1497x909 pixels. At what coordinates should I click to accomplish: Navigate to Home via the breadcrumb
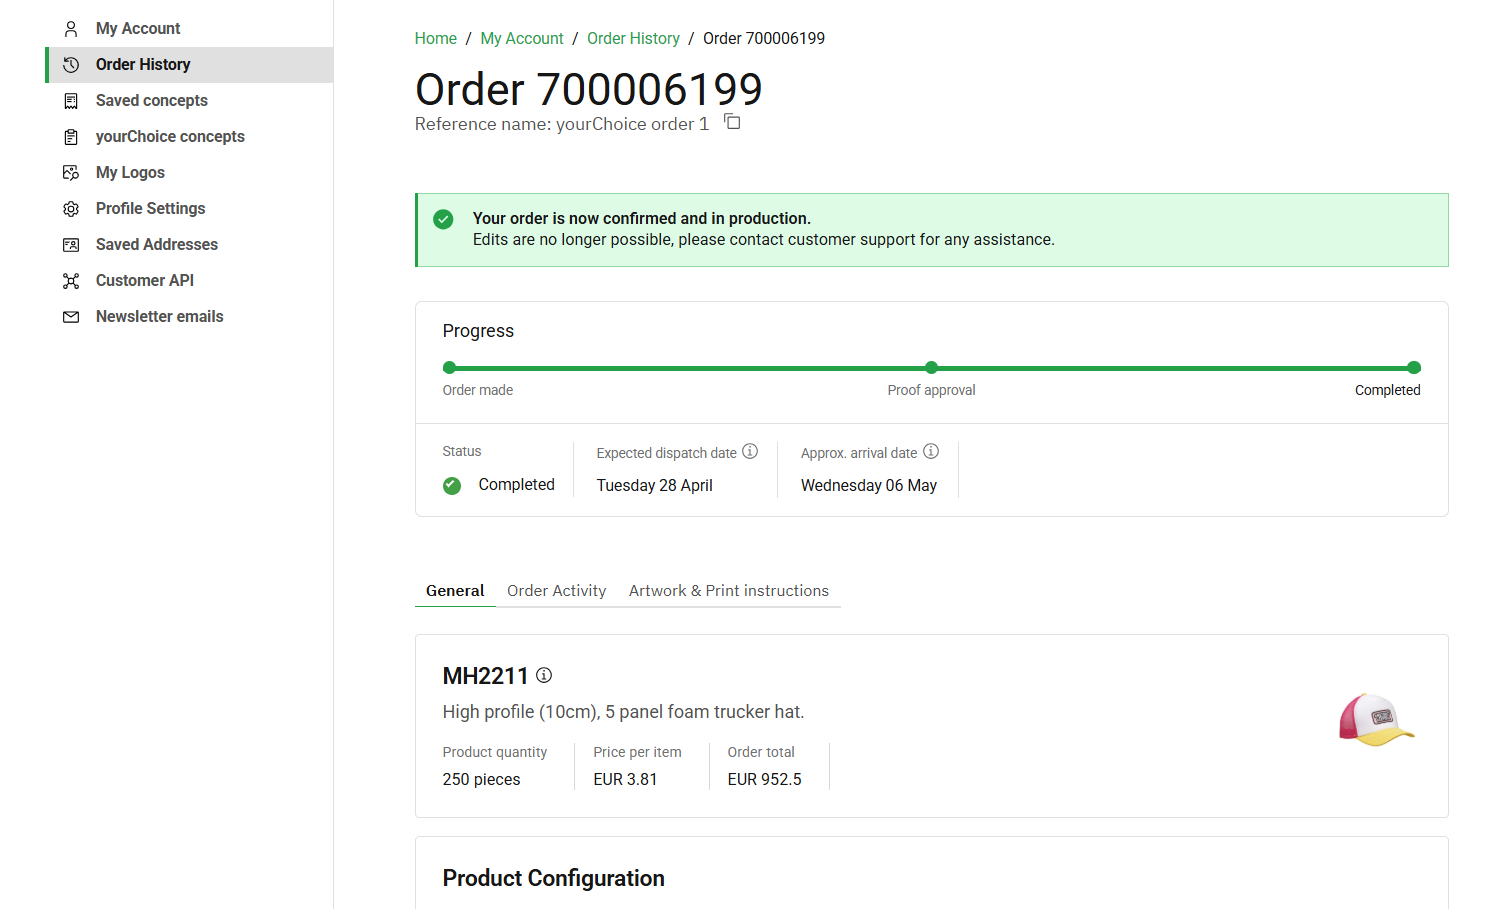pyautogui.click(x=435, y=38)
